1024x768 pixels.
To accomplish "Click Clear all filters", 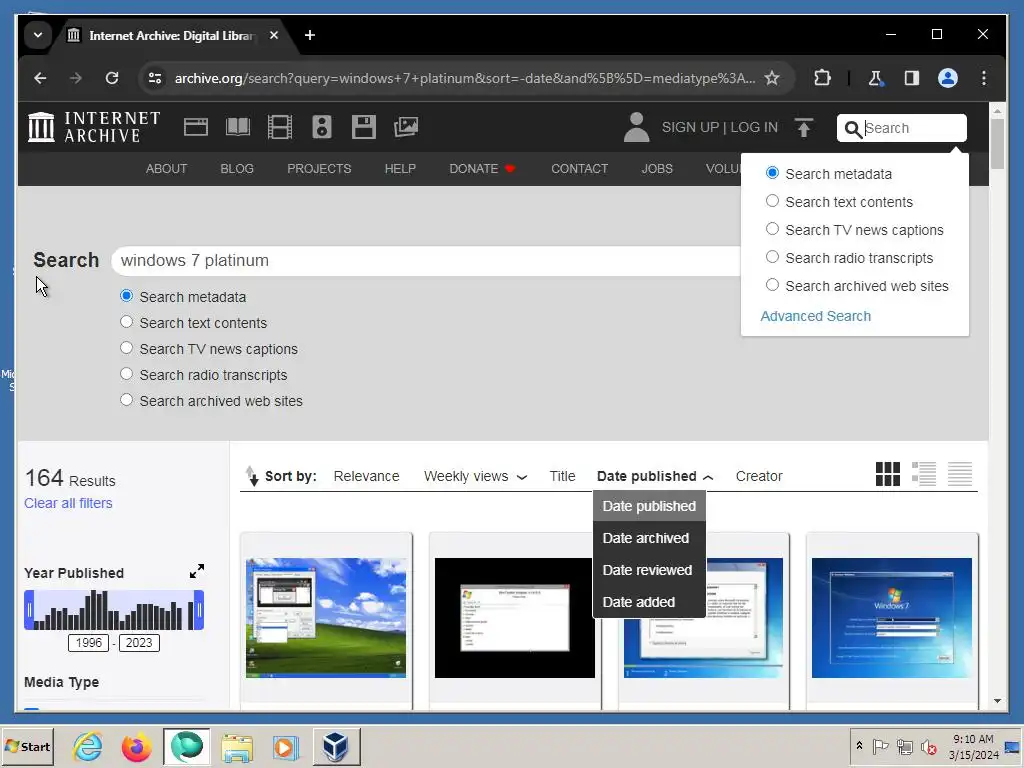I will [x=69, y=503].
